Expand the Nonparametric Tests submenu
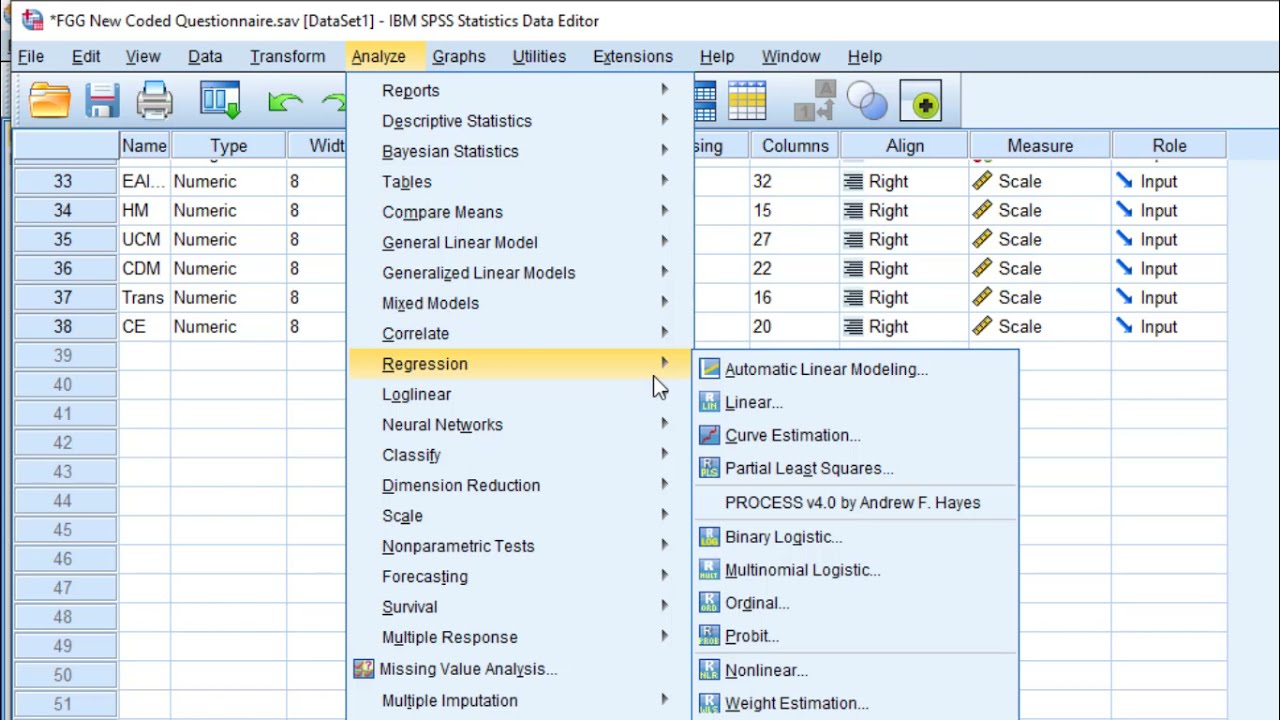 click(x=520, y=546)
